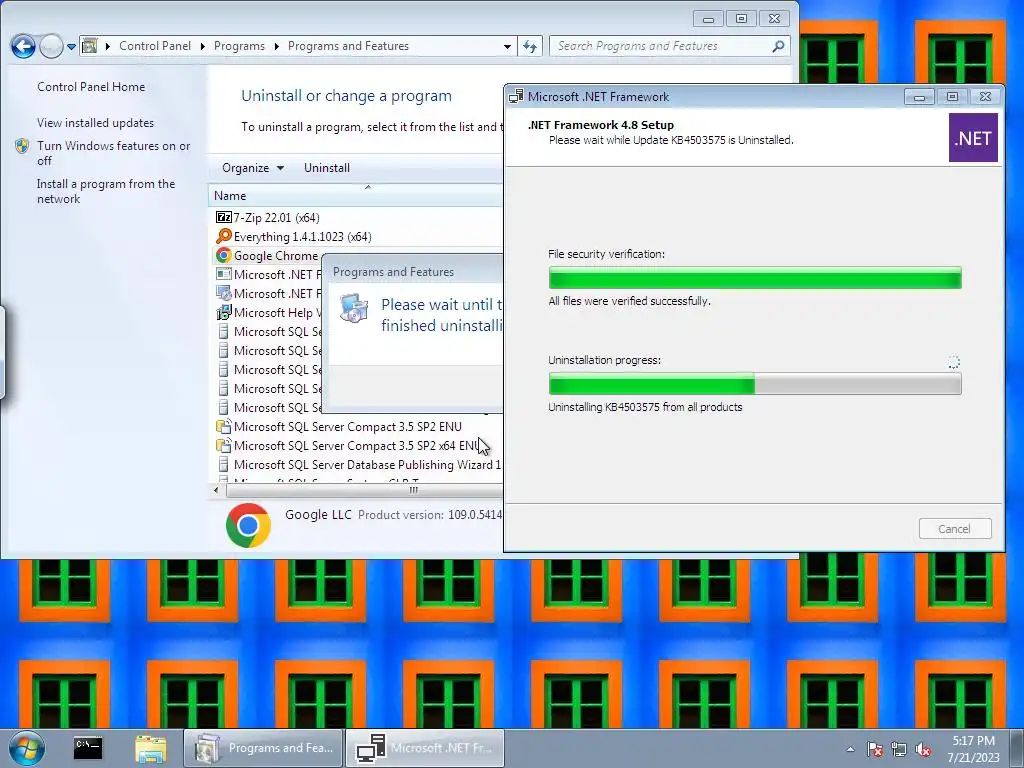Click the Back arrow in Control Panel
The height and width of the screenshot is (768, 1024).
point(23,46)
